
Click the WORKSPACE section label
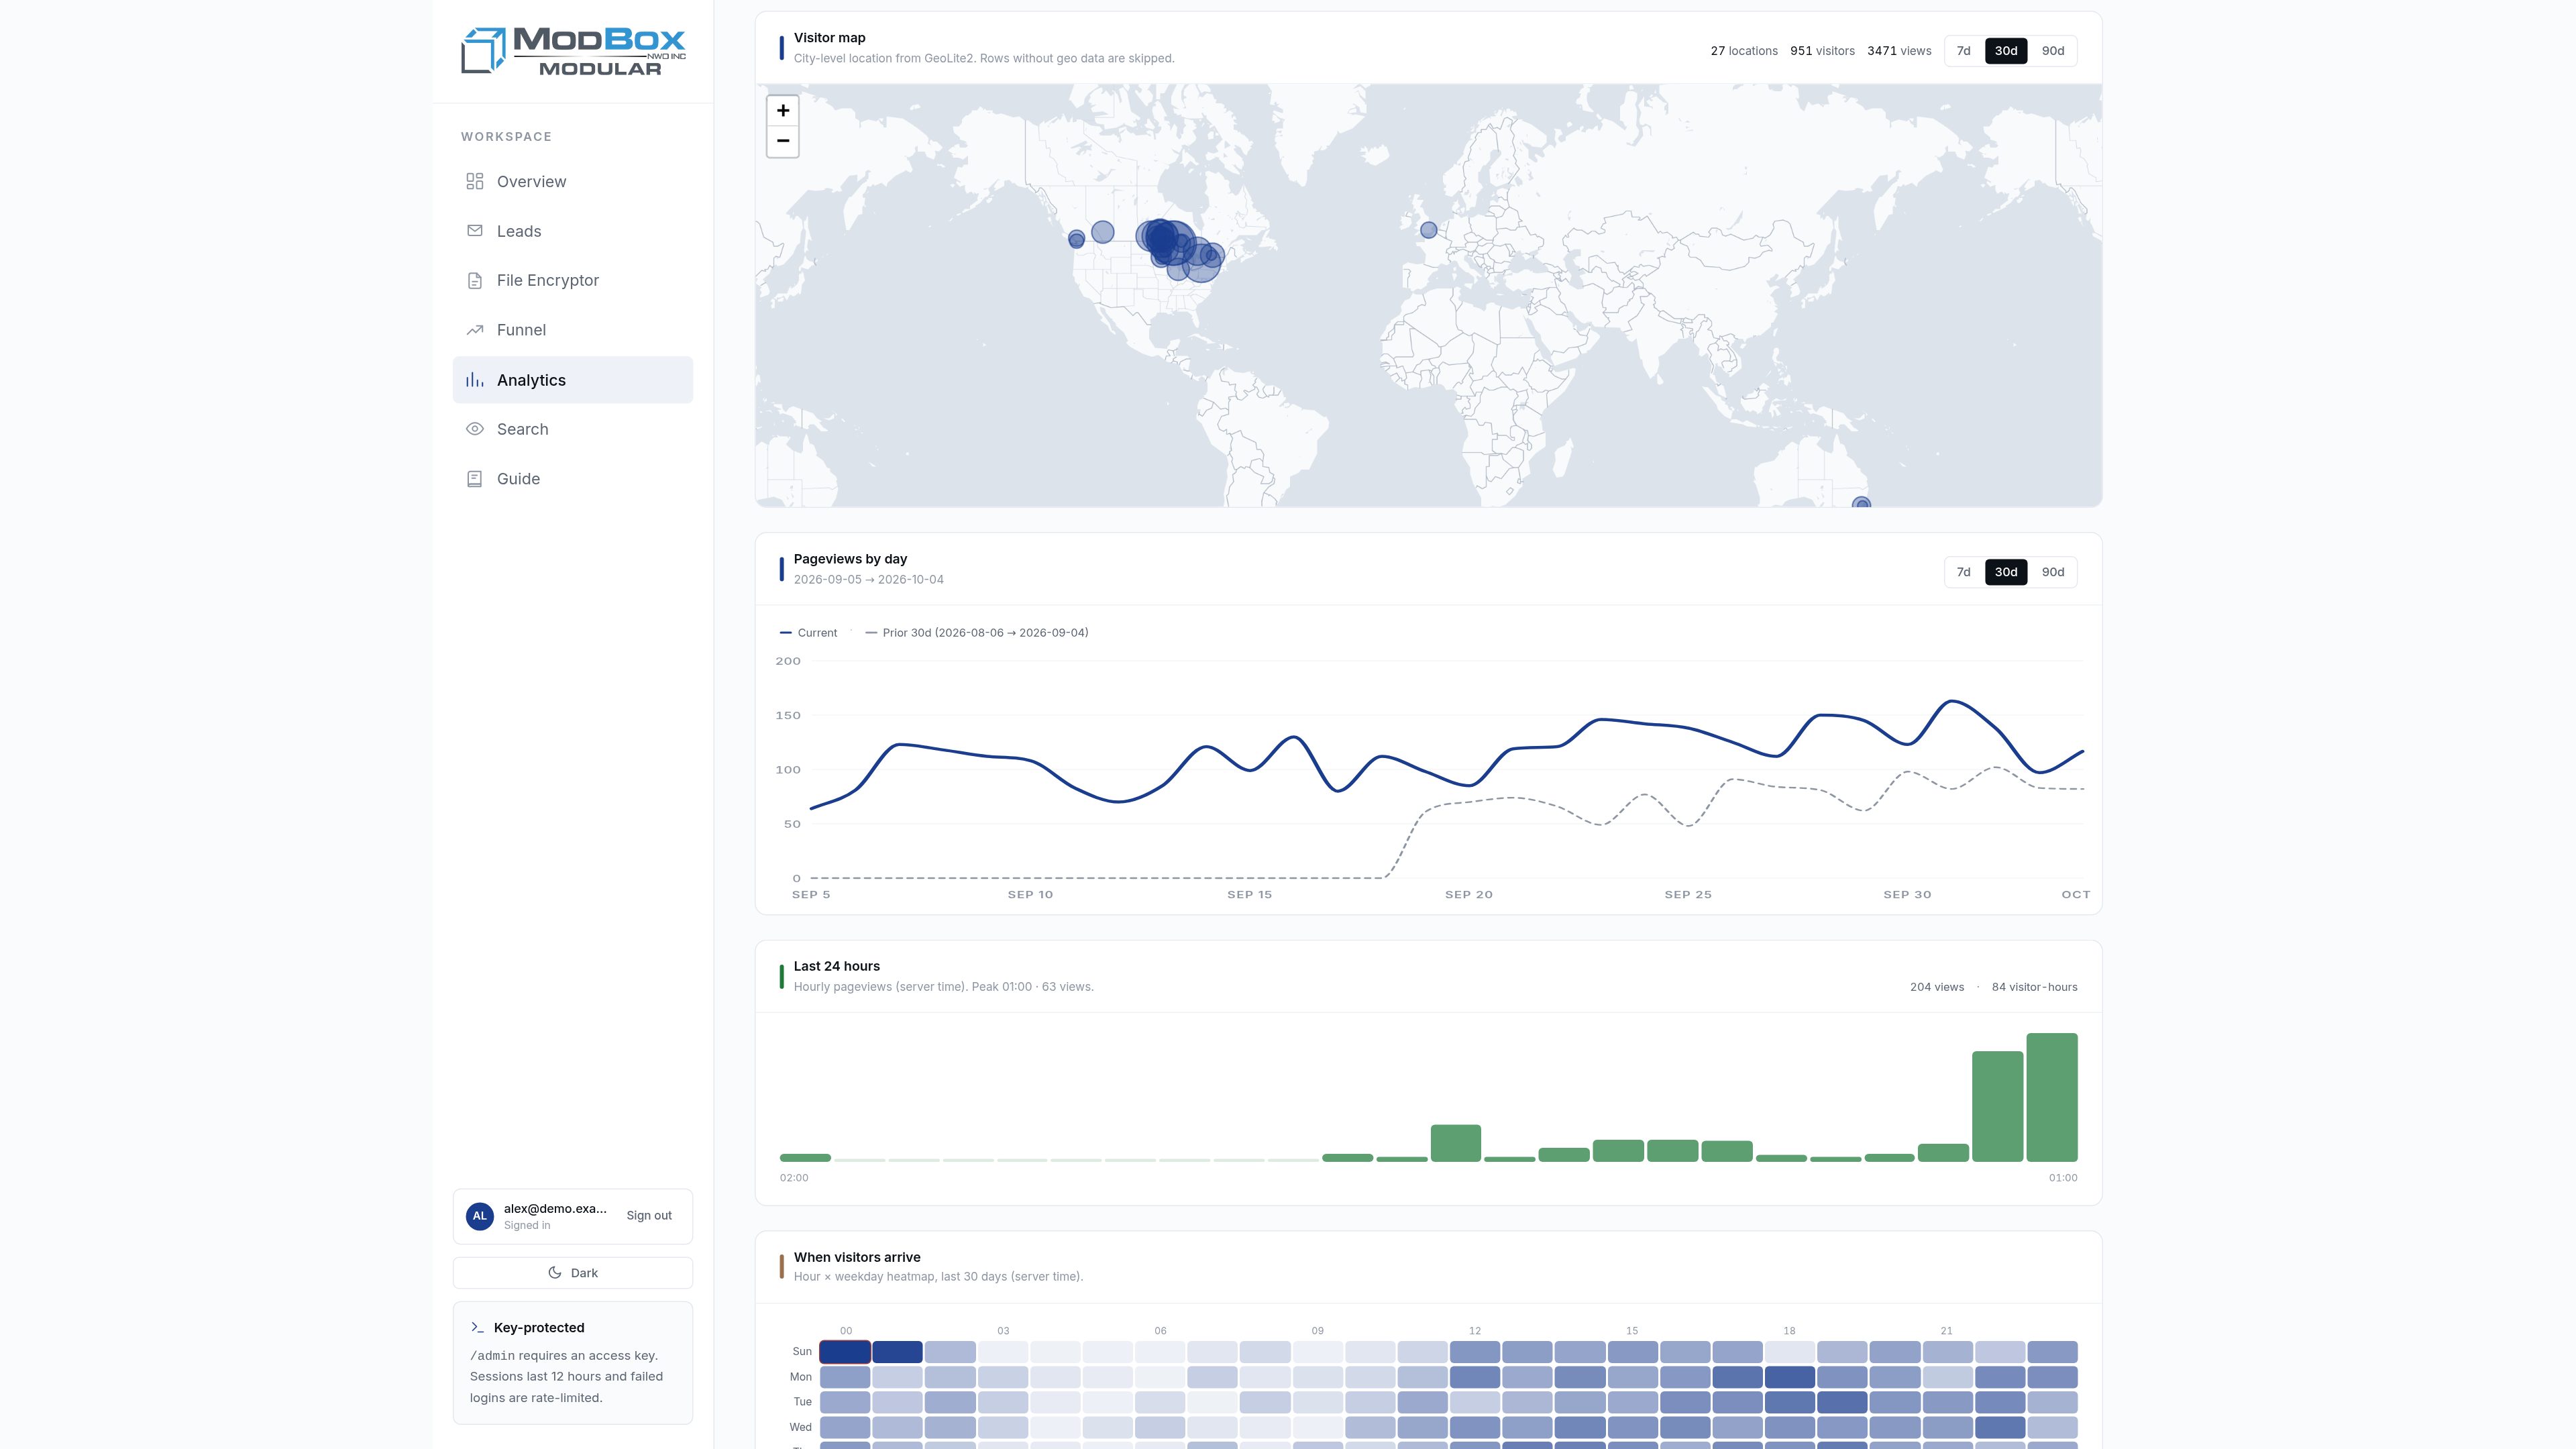click(506, 137)
